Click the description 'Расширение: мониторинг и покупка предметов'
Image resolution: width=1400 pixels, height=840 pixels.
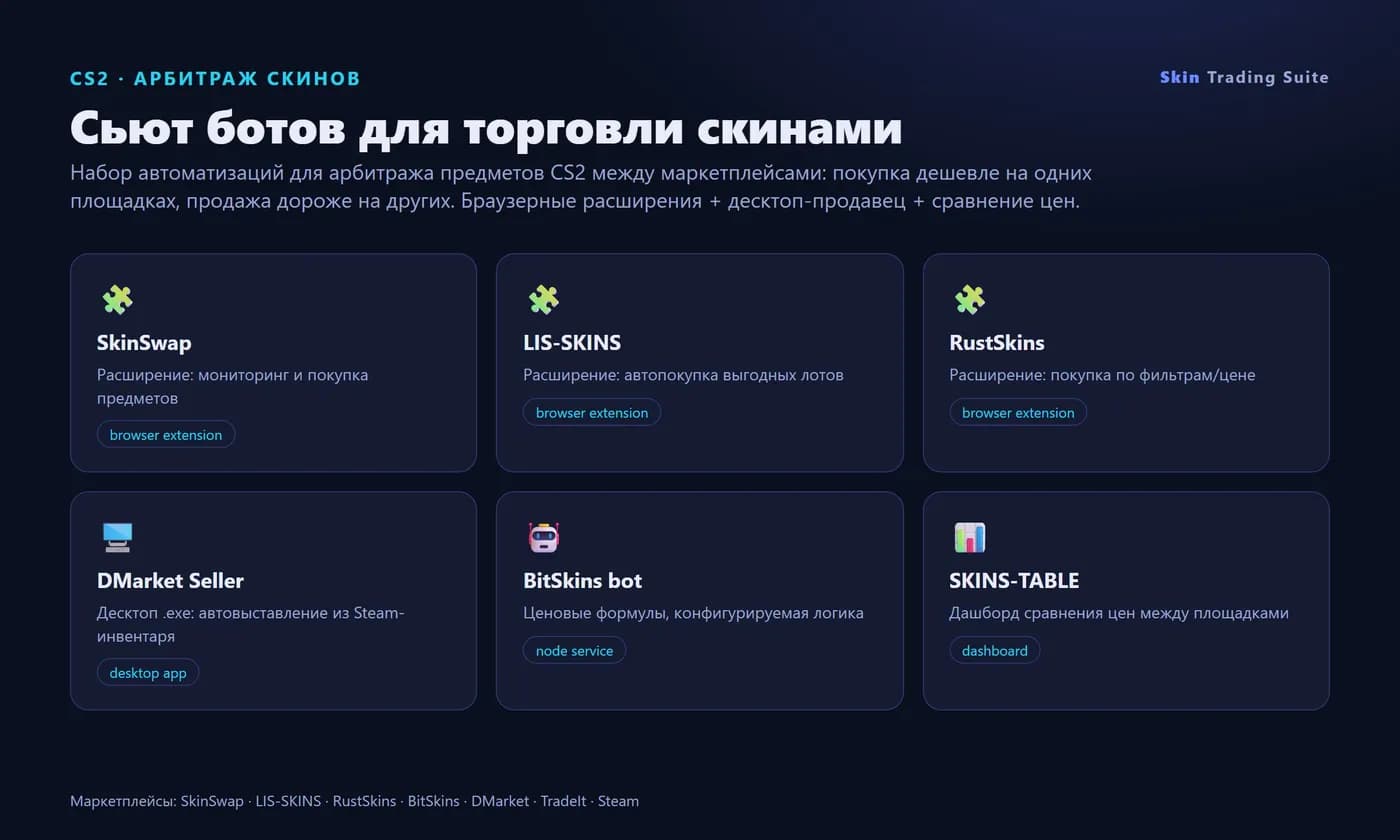tap(233, 386)
